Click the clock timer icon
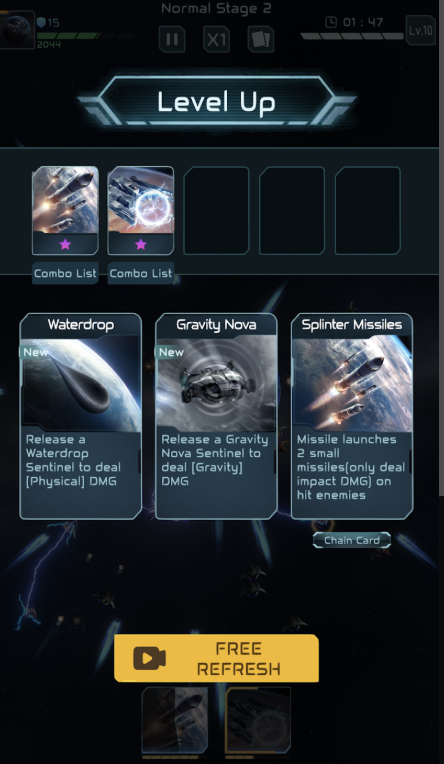The image size is (444, 764). (331, 22)
